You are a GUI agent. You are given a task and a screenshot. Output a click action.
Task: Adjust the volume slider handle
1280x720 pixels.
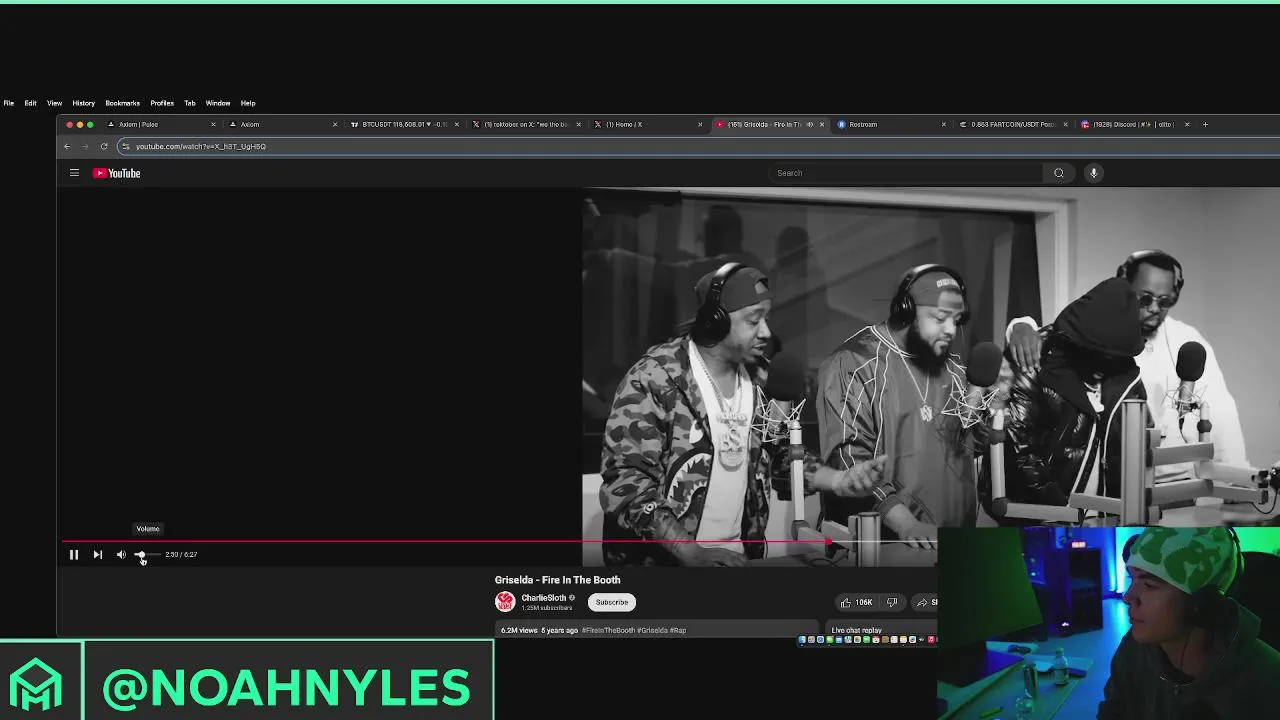(140, 554)
